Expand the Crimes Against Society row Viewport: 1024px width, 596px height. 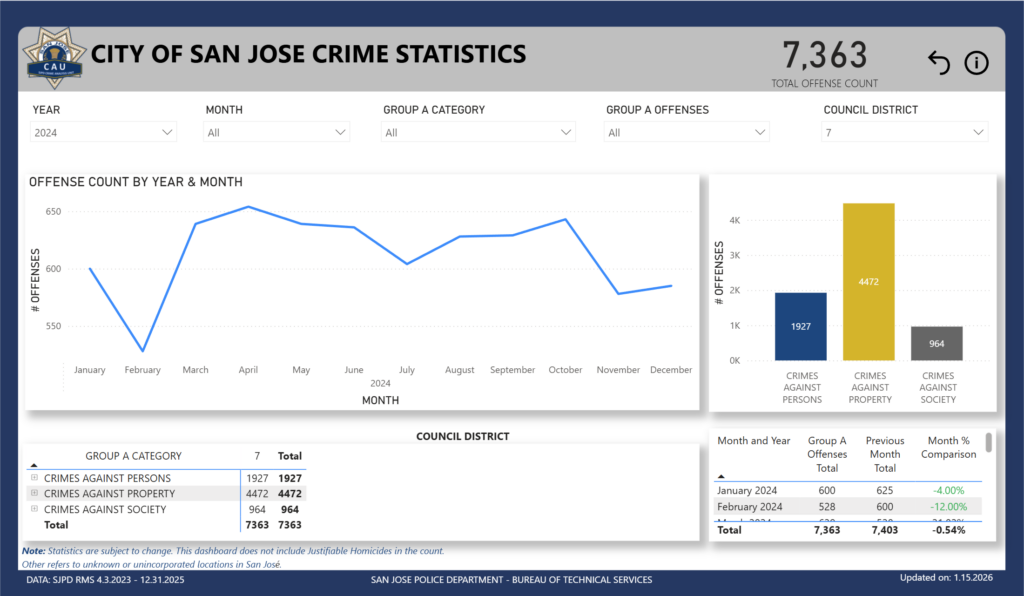pyautogui.click(x=35, y=510)
